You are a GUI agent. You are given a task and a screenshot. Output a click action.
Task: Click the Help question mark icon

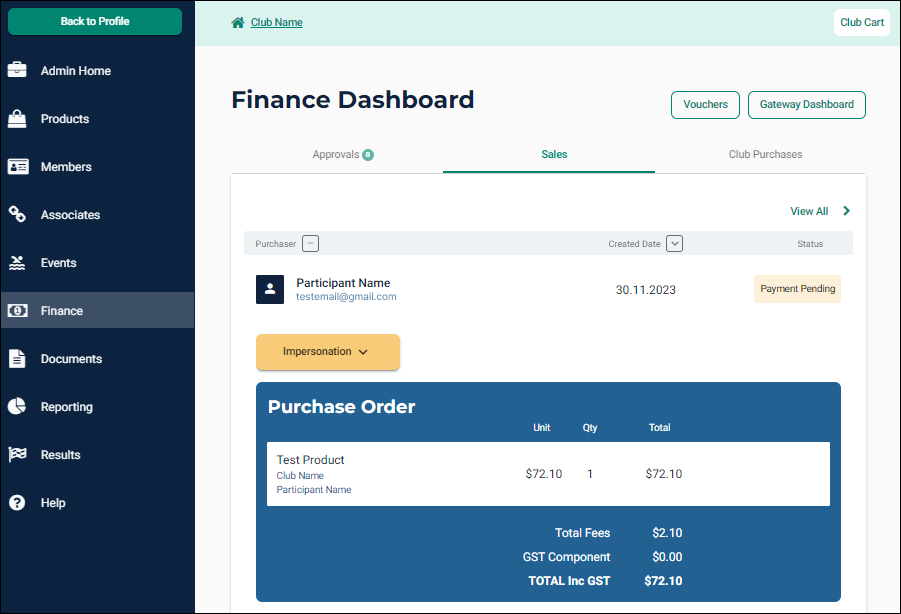(17, 503)
